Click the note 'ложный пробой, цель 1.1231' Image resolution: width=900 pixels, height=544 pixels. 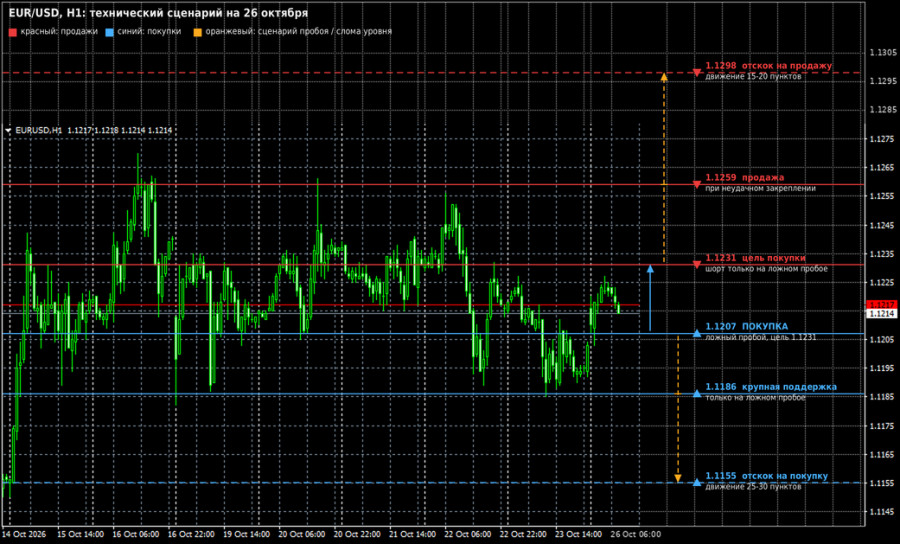tap(761, 337)
